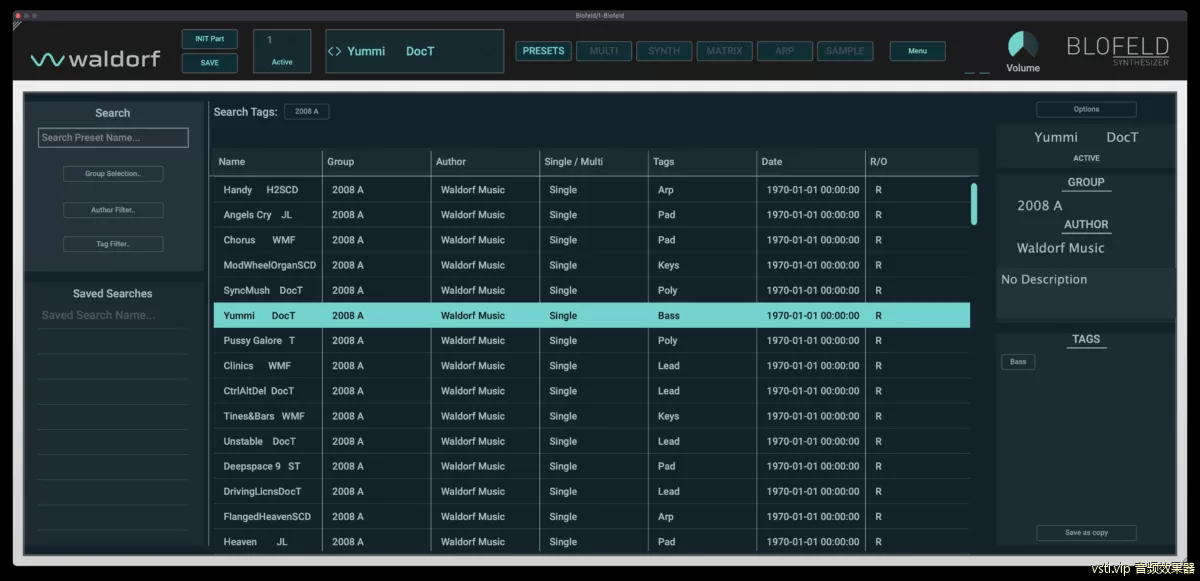Screen dimensions: 1200x581
Task: Click the 2008 A search tag chip
Action: click(x=307, y=112)
